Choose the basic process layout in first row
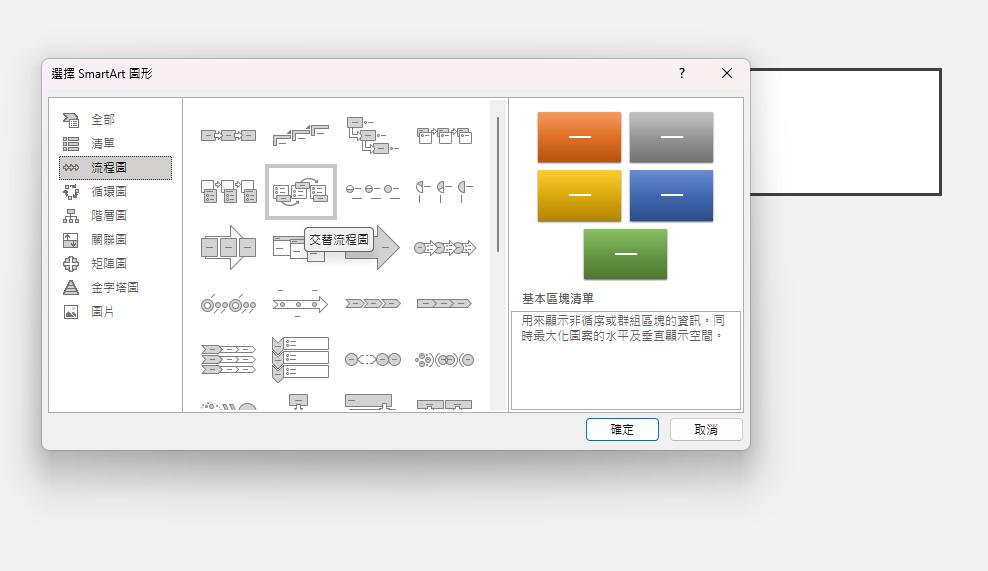 (228, 136)
